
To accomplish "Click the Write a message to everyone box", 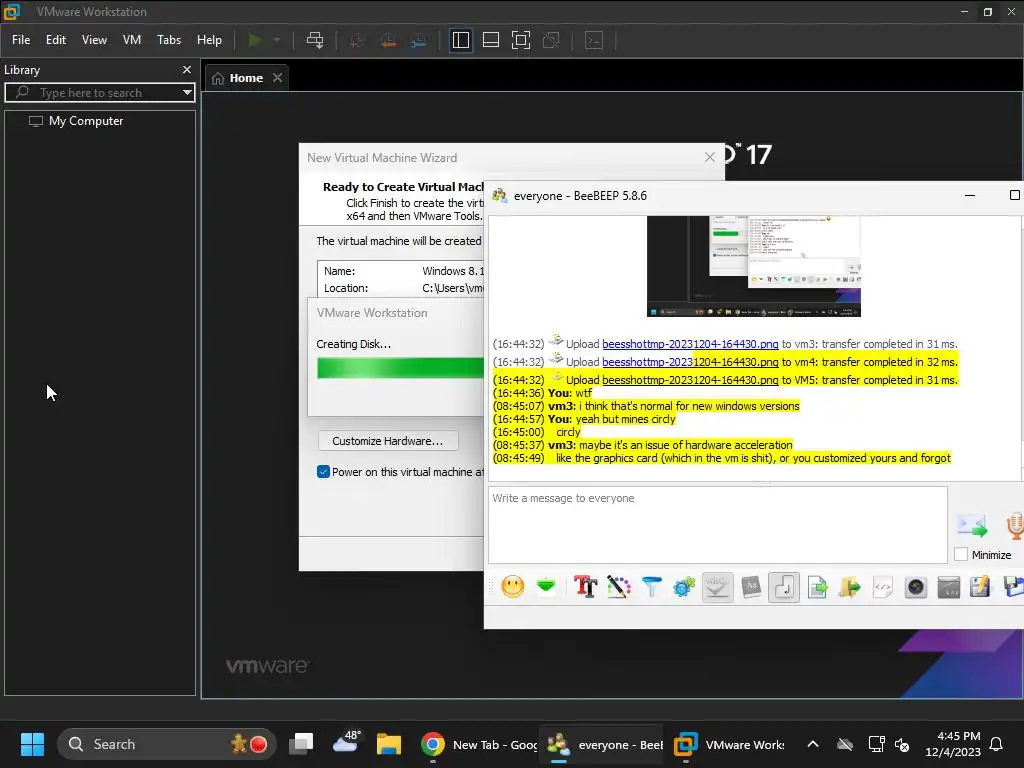I will pos(717,524).
